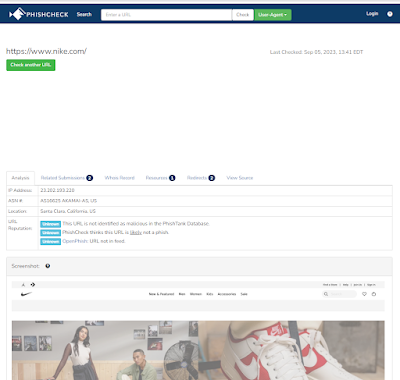Click the IP Address label cell
The image size is (400, 380).
(22, 190)
